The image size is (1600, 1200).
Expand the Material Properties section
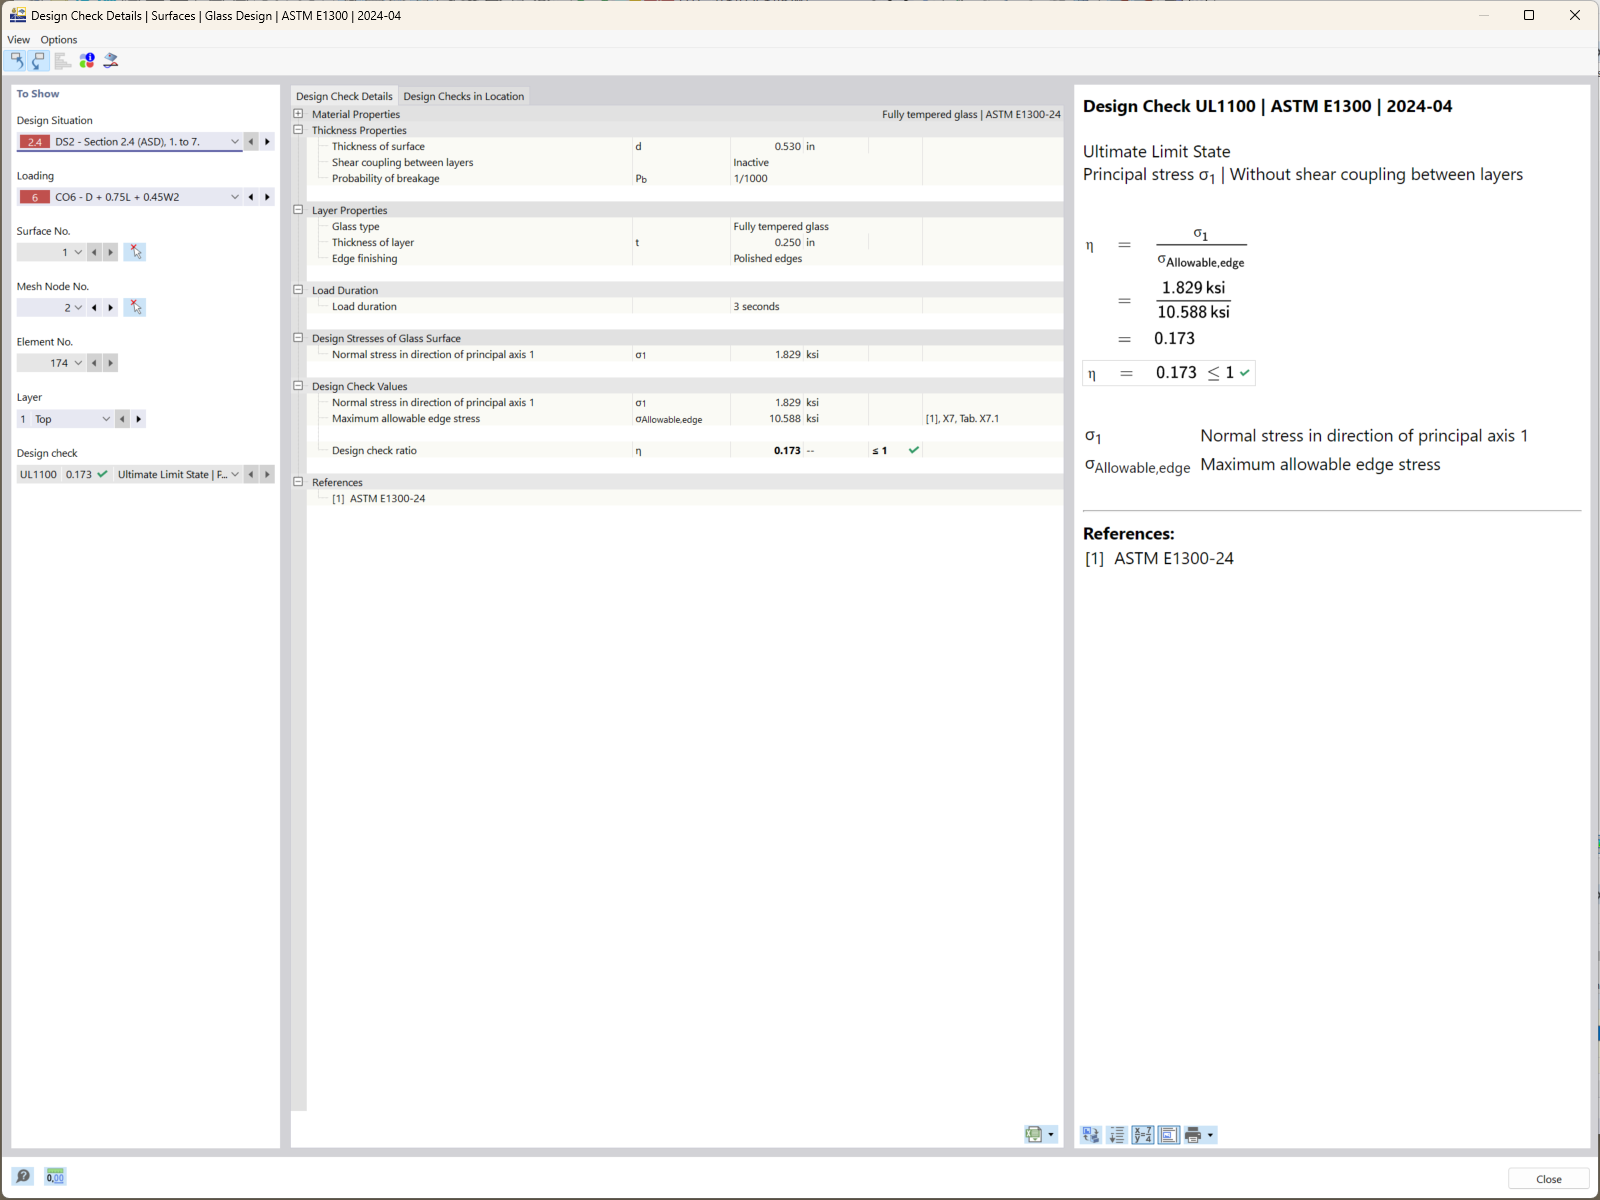(x=298, y=114)
